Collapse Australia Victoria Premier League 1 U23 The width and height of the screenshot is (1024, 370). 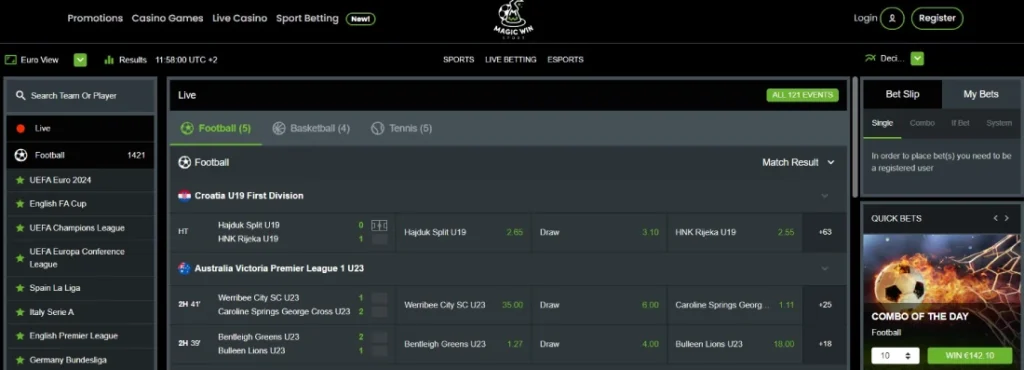[x=825, y=268]
